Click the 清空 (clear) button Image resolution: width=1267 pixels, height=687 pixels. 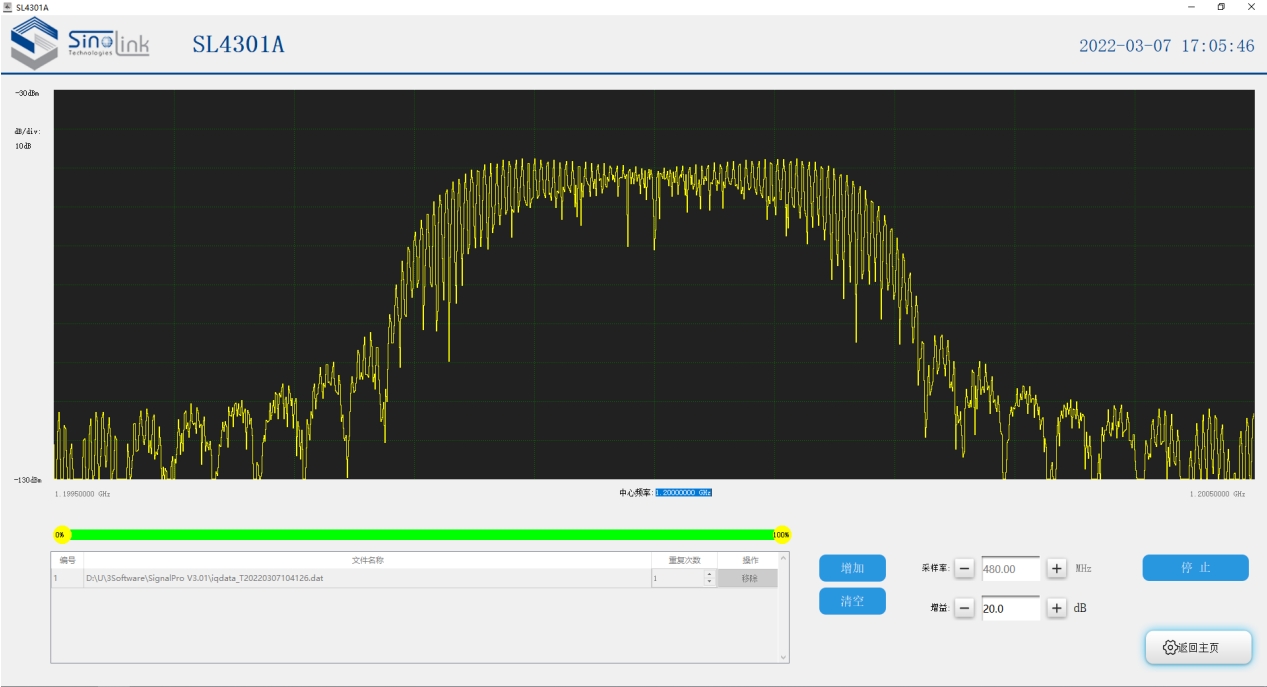point(852,601)
